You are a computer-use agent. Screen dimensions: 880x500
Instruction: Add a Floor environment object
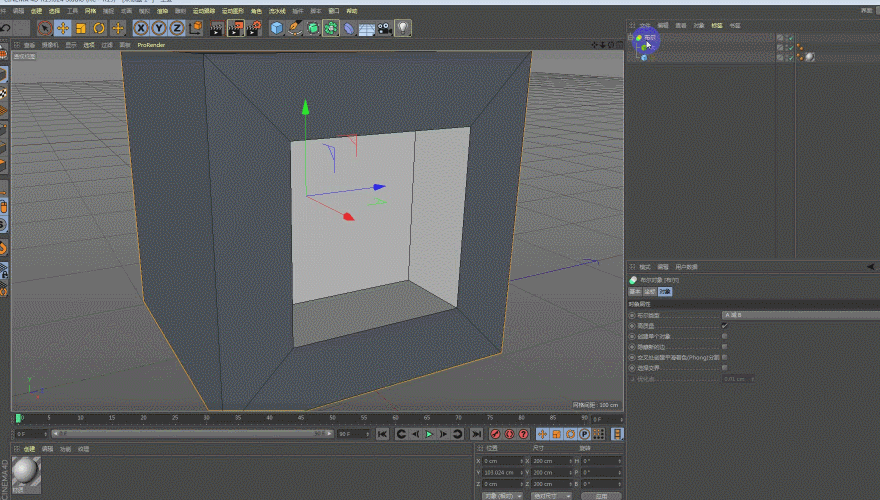coord(366,28)
